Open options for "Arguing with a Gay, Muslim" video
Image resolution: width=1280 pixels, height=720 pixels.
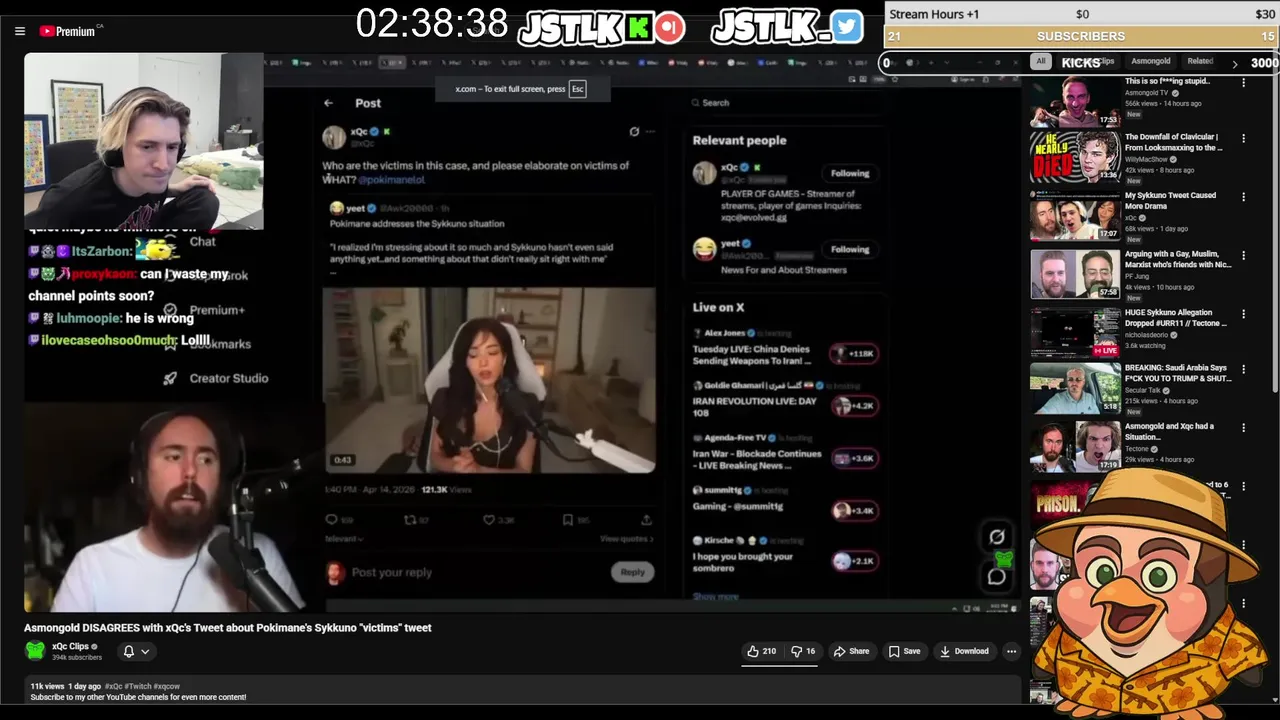pyautogui.click(x=1244, y=255)
